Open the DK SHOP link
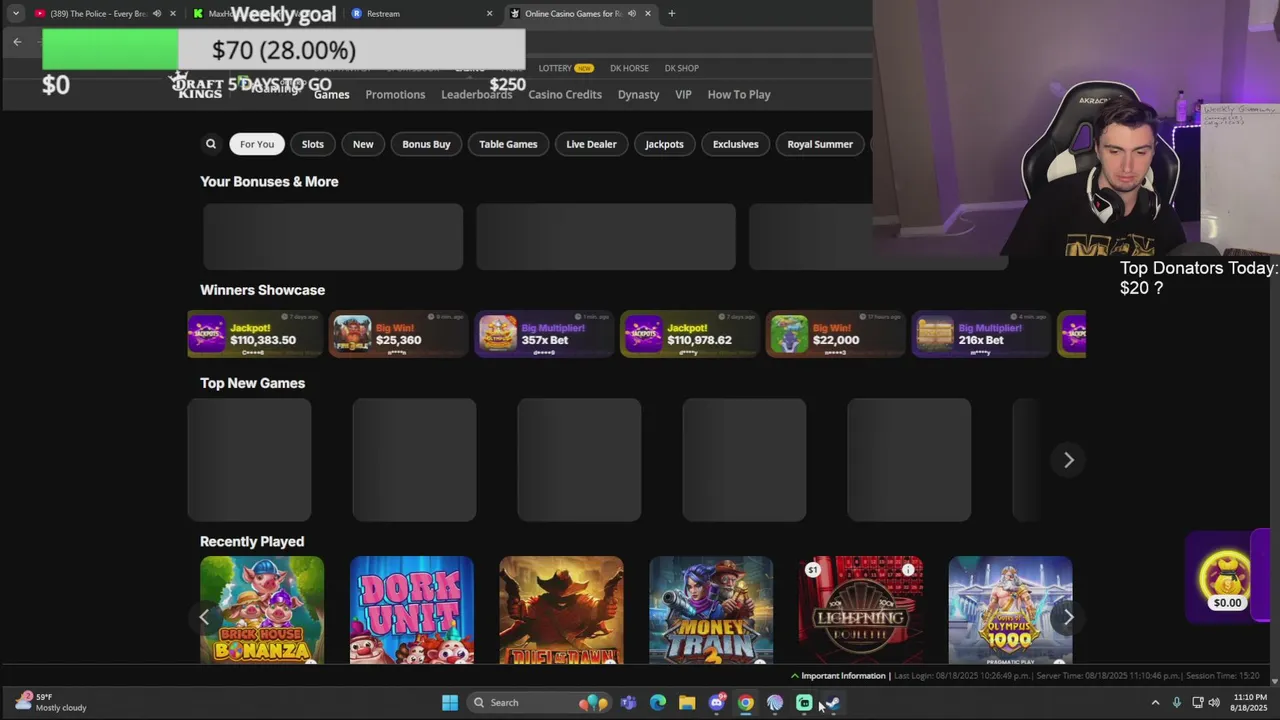 [681, 68]
